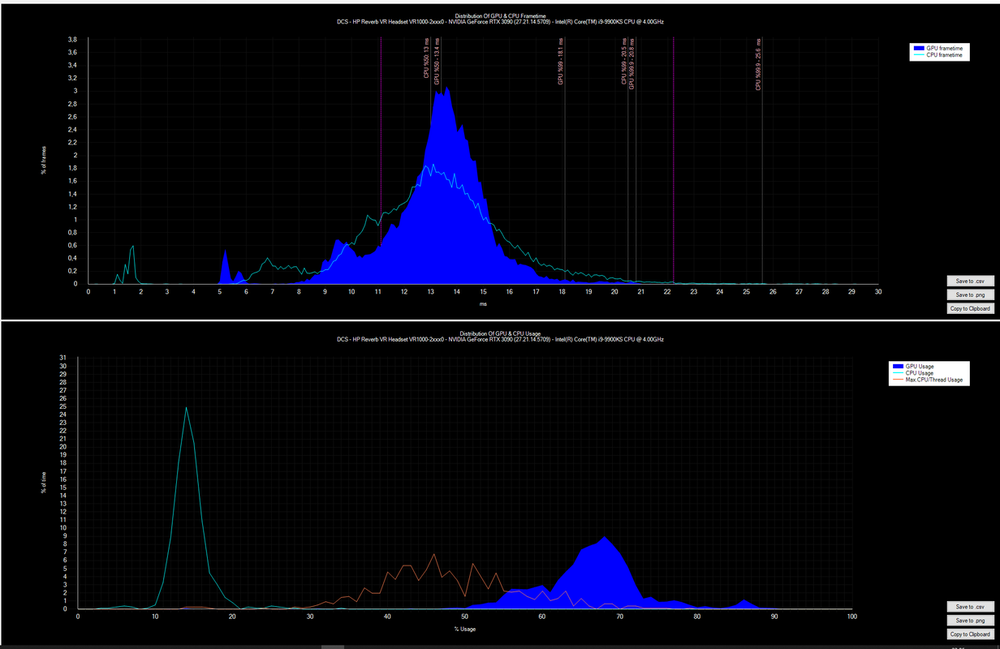Viewport: 1000px width, 649px height.
Task: Click the orange Max.CPU/Thread Usage legend swatch
Action: [x=898, y=380]
